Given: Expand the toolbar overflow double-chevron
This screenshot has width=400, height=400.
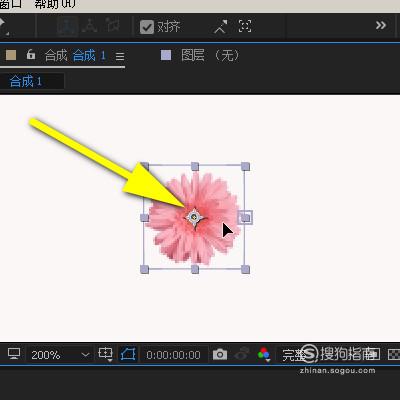Looking at the screenshot, I should click(x=381, y=25).
